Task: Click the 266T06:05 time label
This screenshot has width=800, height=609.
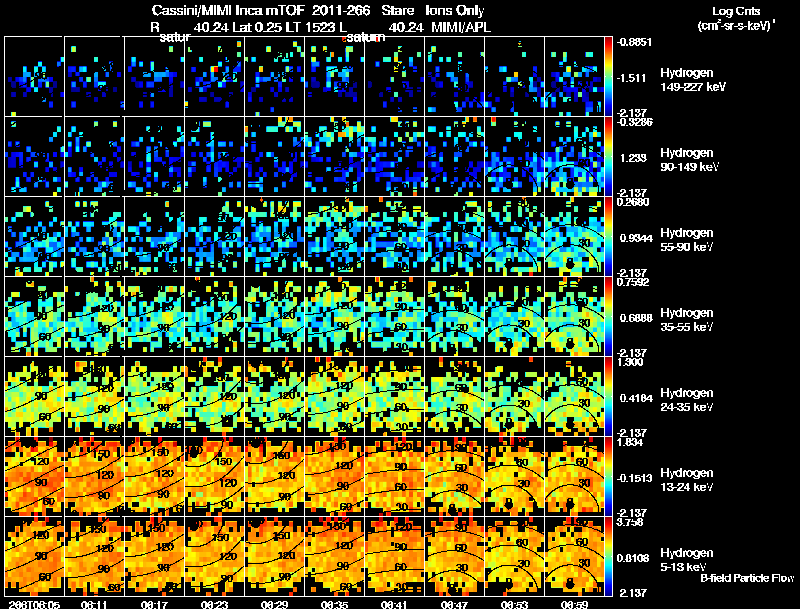Action: click(34, 604)
